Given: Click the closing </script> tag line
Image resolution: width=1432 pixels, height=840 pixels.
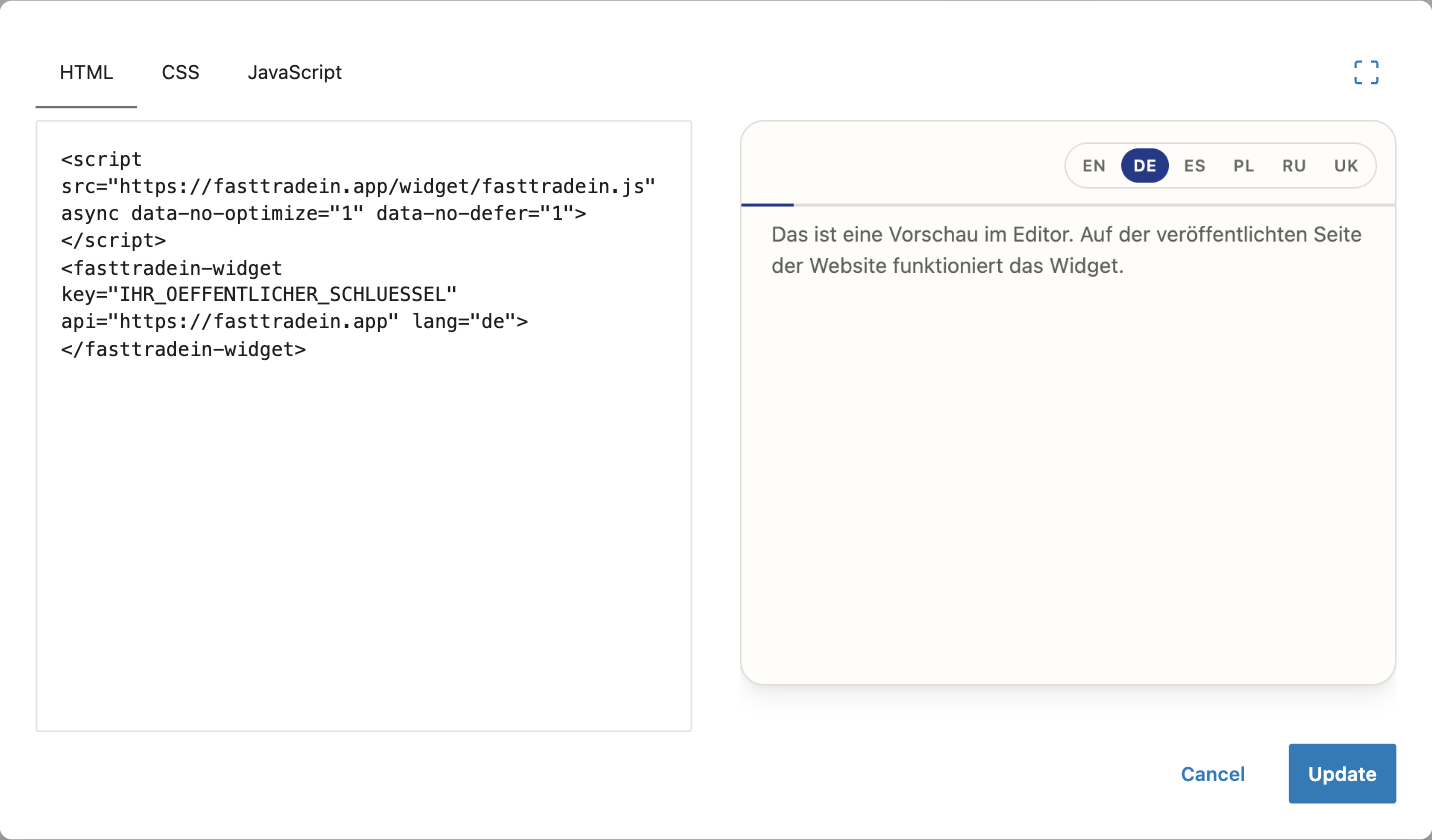Looking at the screenshot, I should [113, 240].
